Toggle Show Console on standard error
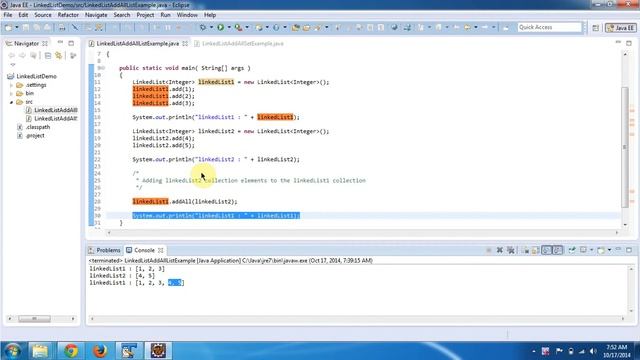640x360 pixels. tap(558, 250)
